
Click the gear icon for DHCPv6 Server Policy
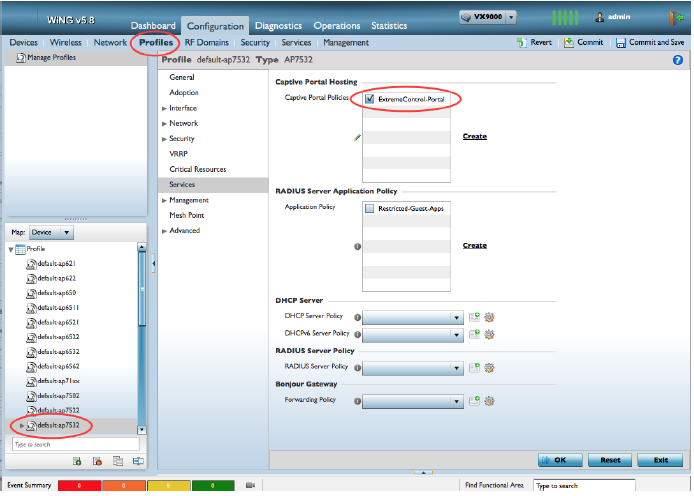coord(489,334)
